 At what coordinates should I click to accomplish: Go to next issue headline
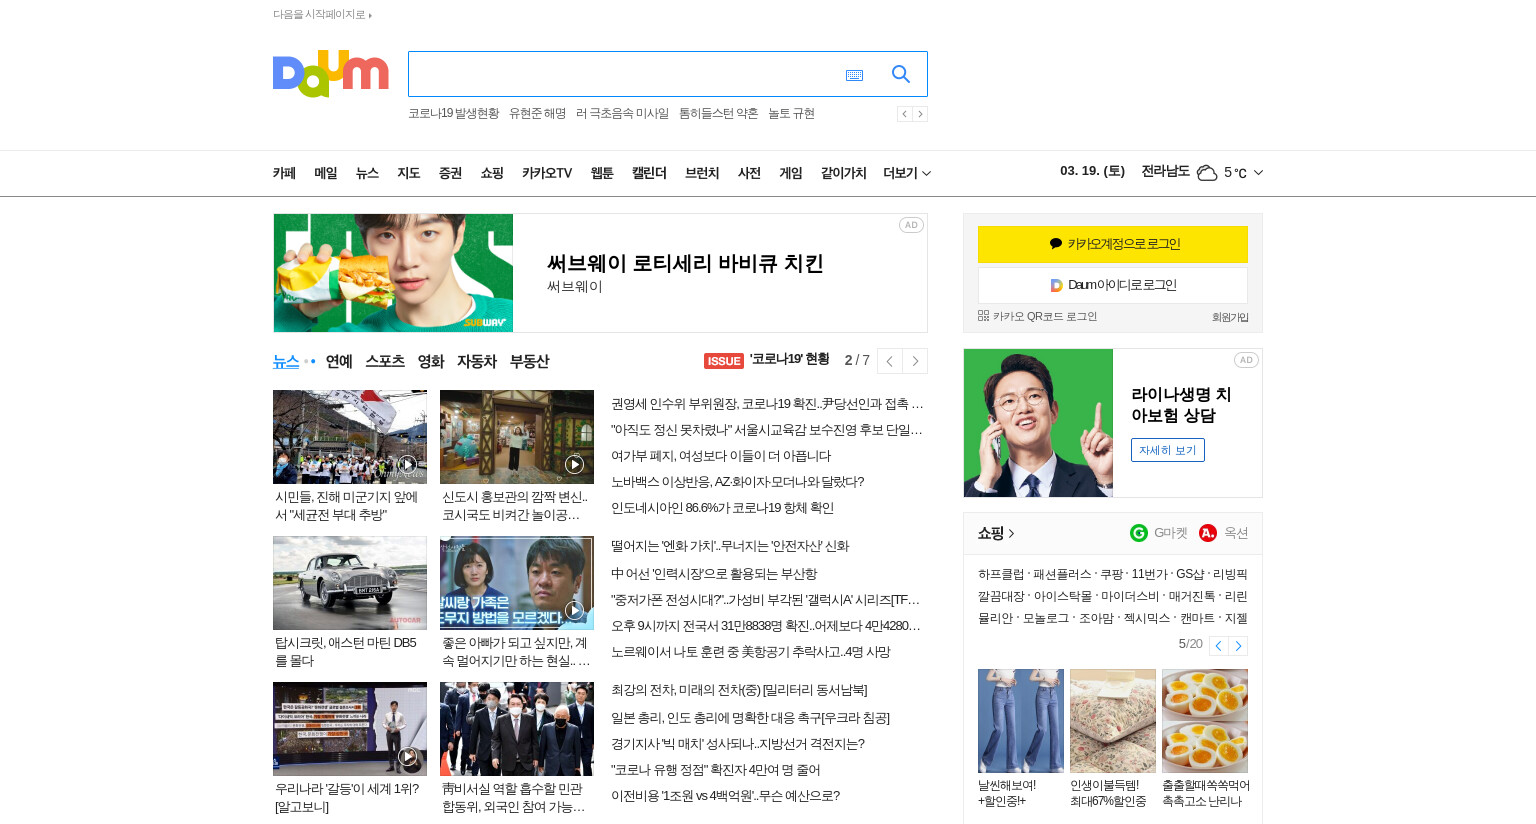click(915, 361)
